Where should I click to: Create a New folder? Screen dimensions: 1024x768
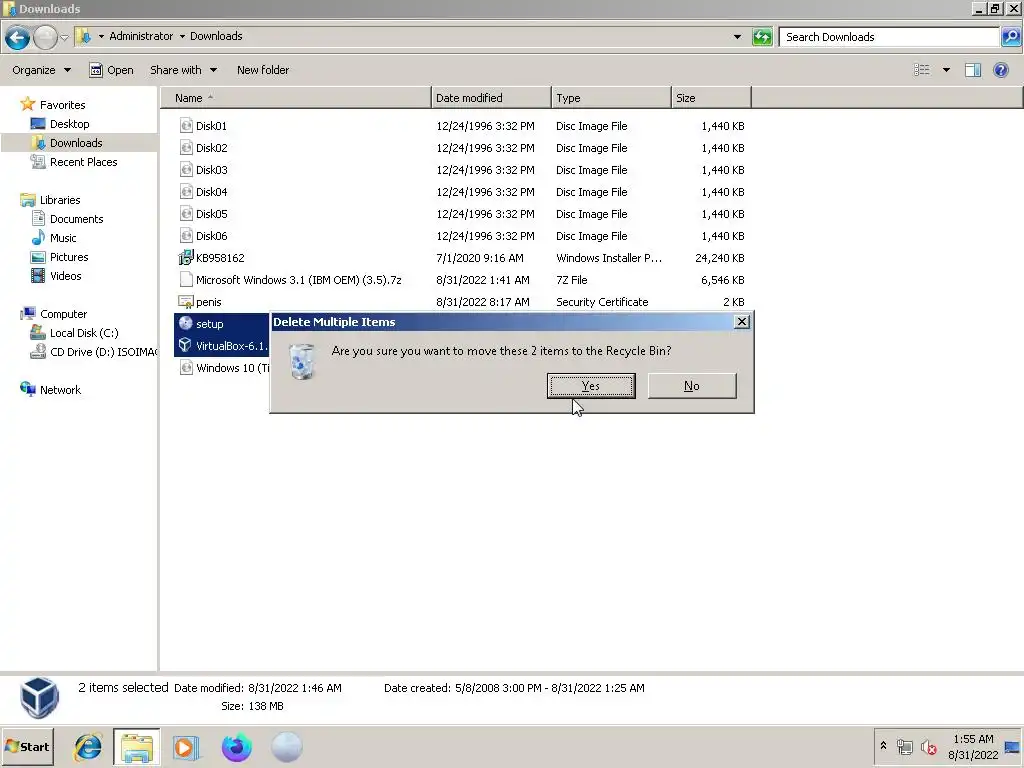pos(263,70)
